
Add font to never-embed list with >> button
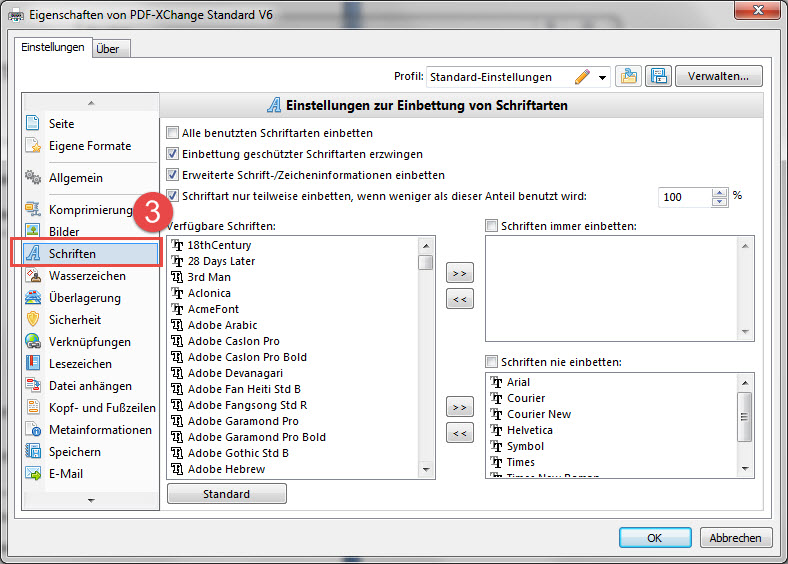click(460, 407)
